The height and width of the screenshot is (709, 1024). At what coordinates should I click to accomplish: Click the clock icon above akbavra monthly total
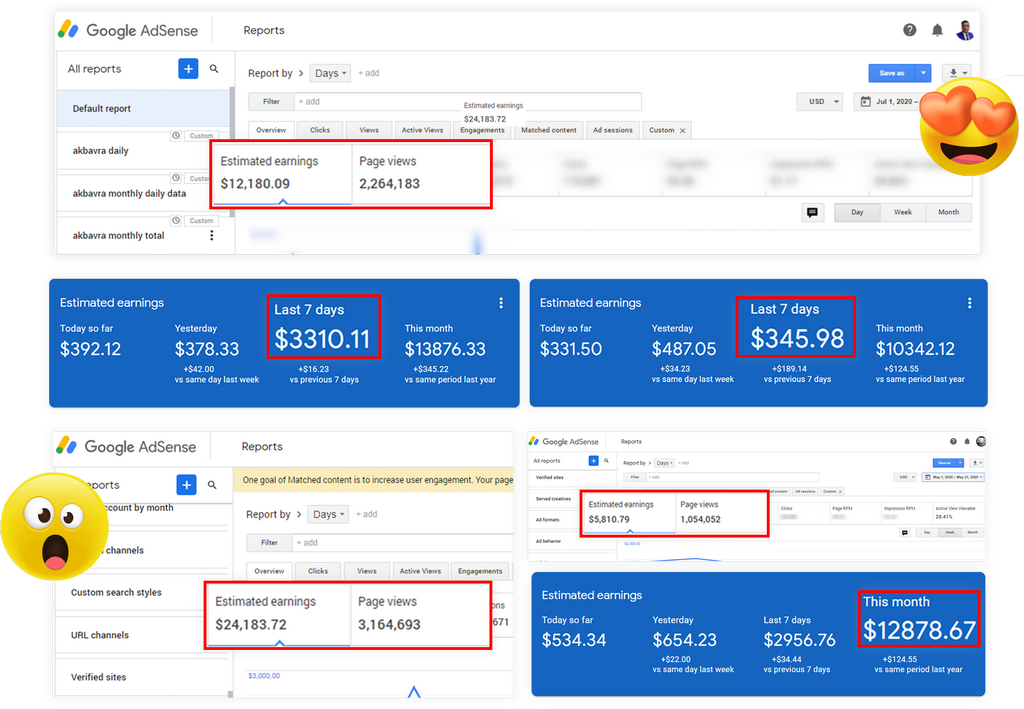pos(176,221)
